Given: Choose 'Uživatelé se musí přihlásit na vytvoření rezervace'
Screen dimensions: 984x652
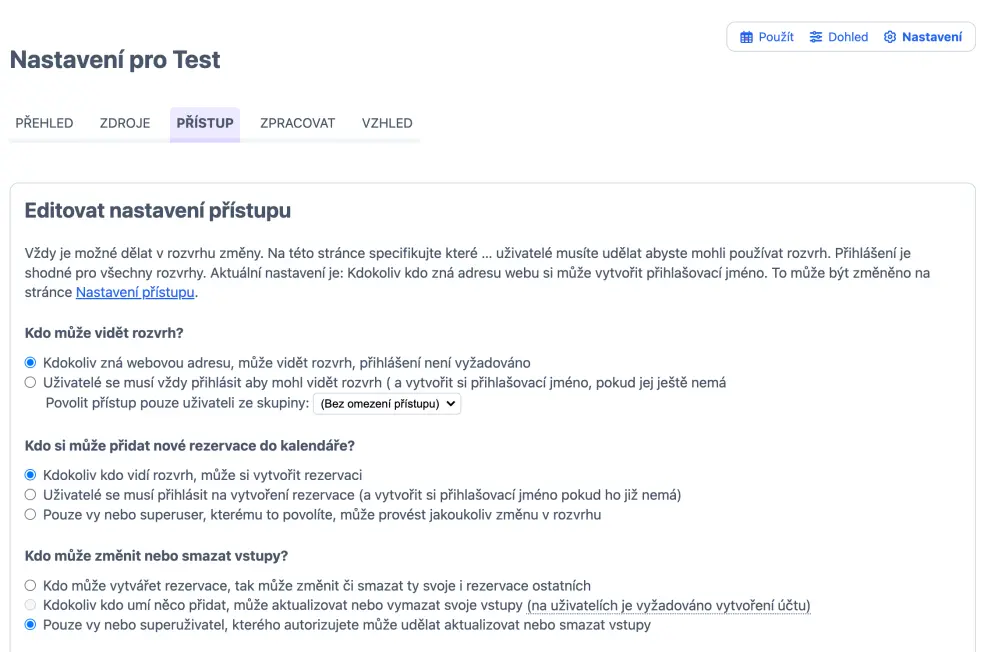Looking at the screenshot, I should [x=31, y=494].
